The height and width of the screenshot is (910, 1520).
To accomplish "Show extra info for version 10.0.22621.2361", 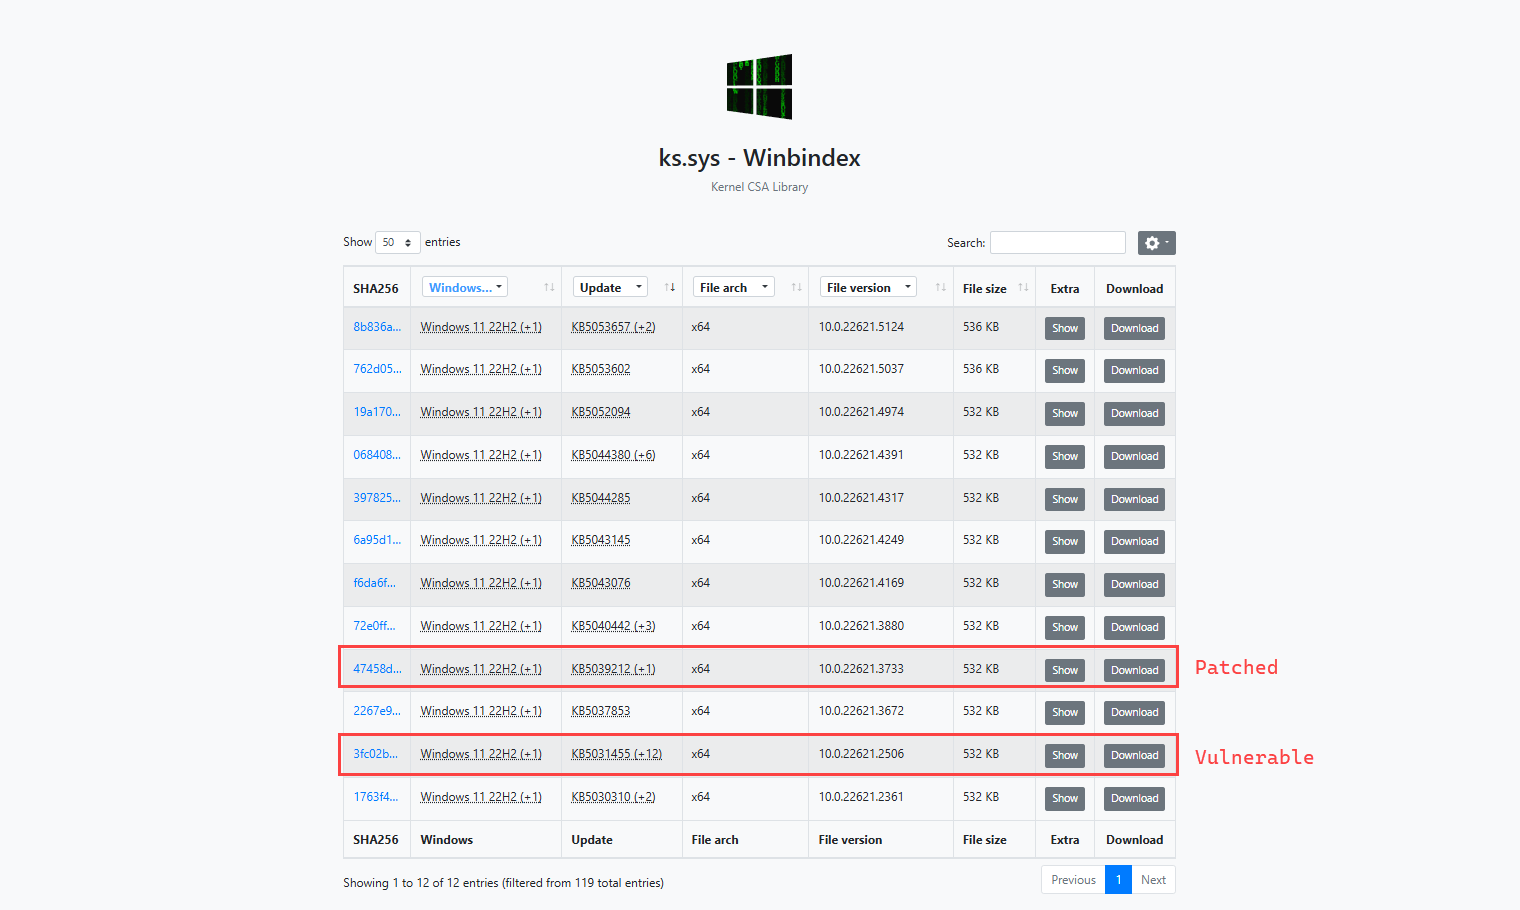I will pos(1065,798).
